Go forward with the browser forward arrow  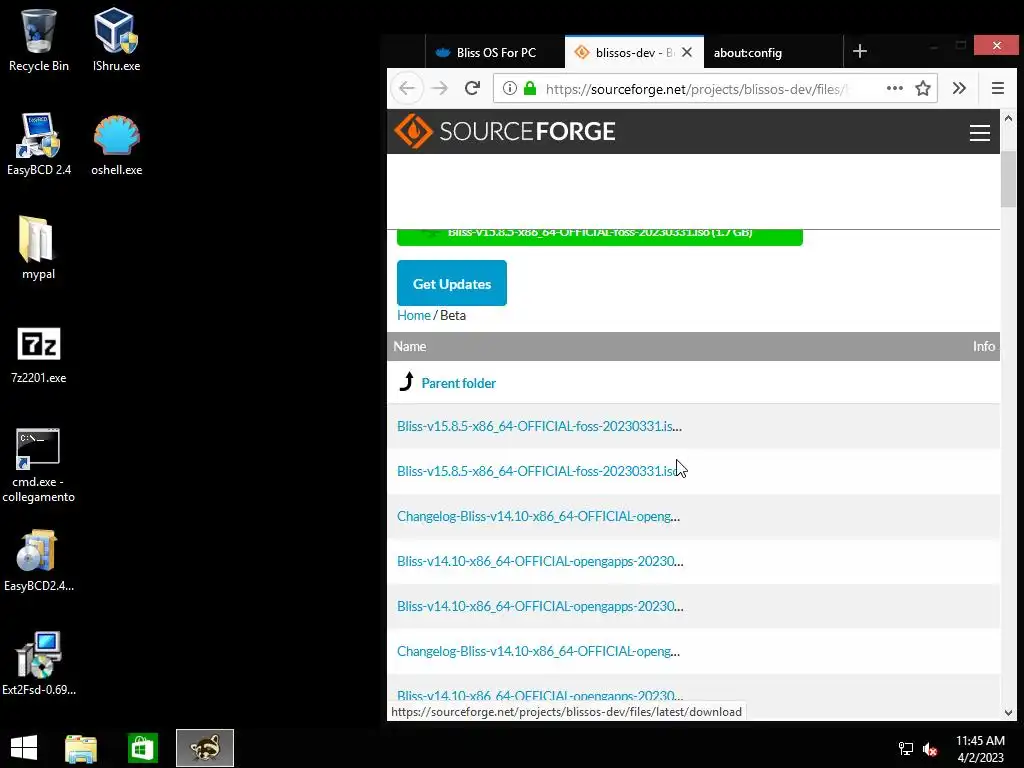(440, 88)
